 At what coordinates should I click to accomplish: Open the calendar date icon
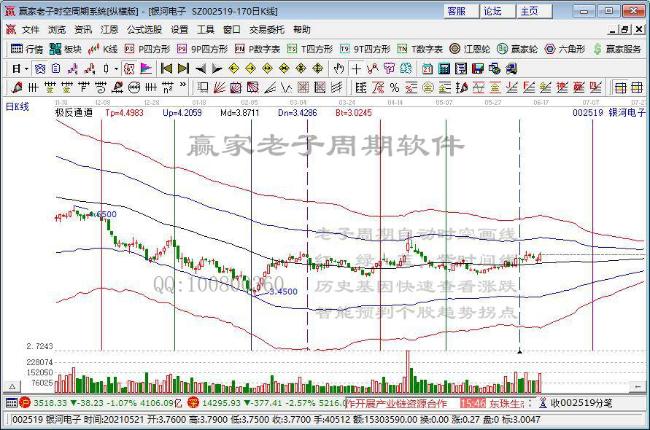tap(427, 68)
